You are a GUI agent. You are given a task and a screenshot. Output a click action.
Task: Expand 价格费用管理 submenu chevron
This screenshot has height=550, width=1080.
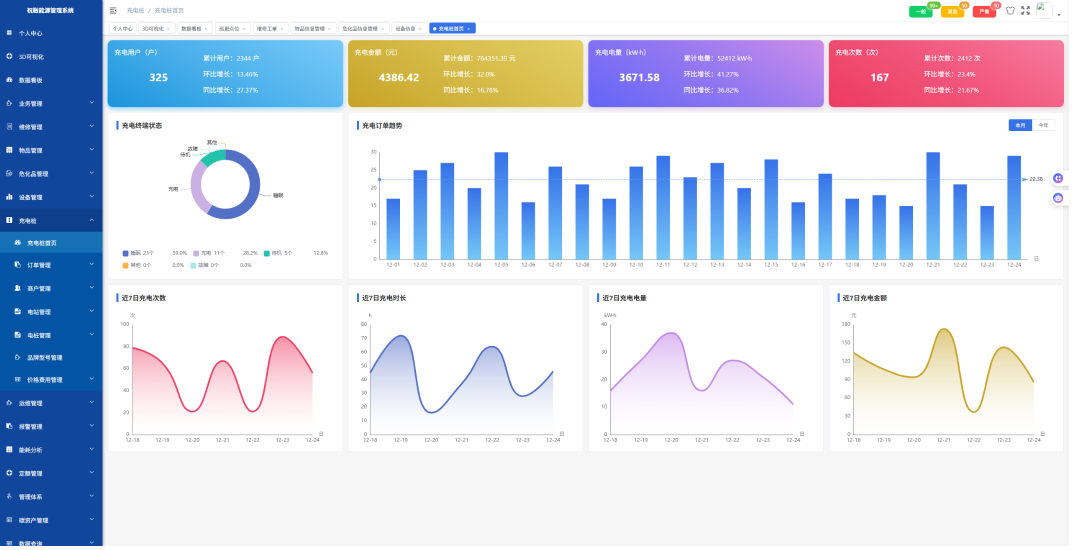[x=92, y=379]
